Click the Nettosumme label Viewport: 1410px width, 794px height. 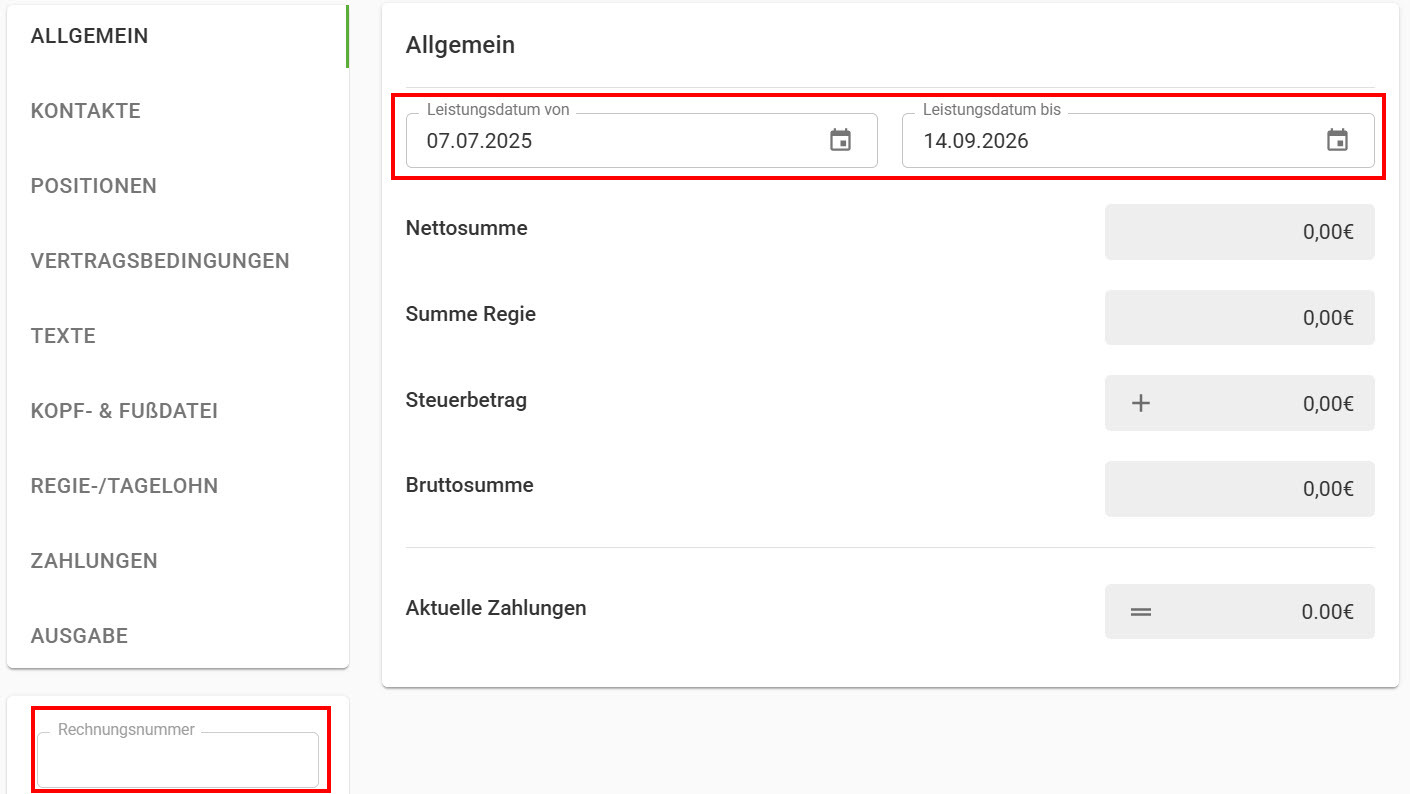click(466, 228)
